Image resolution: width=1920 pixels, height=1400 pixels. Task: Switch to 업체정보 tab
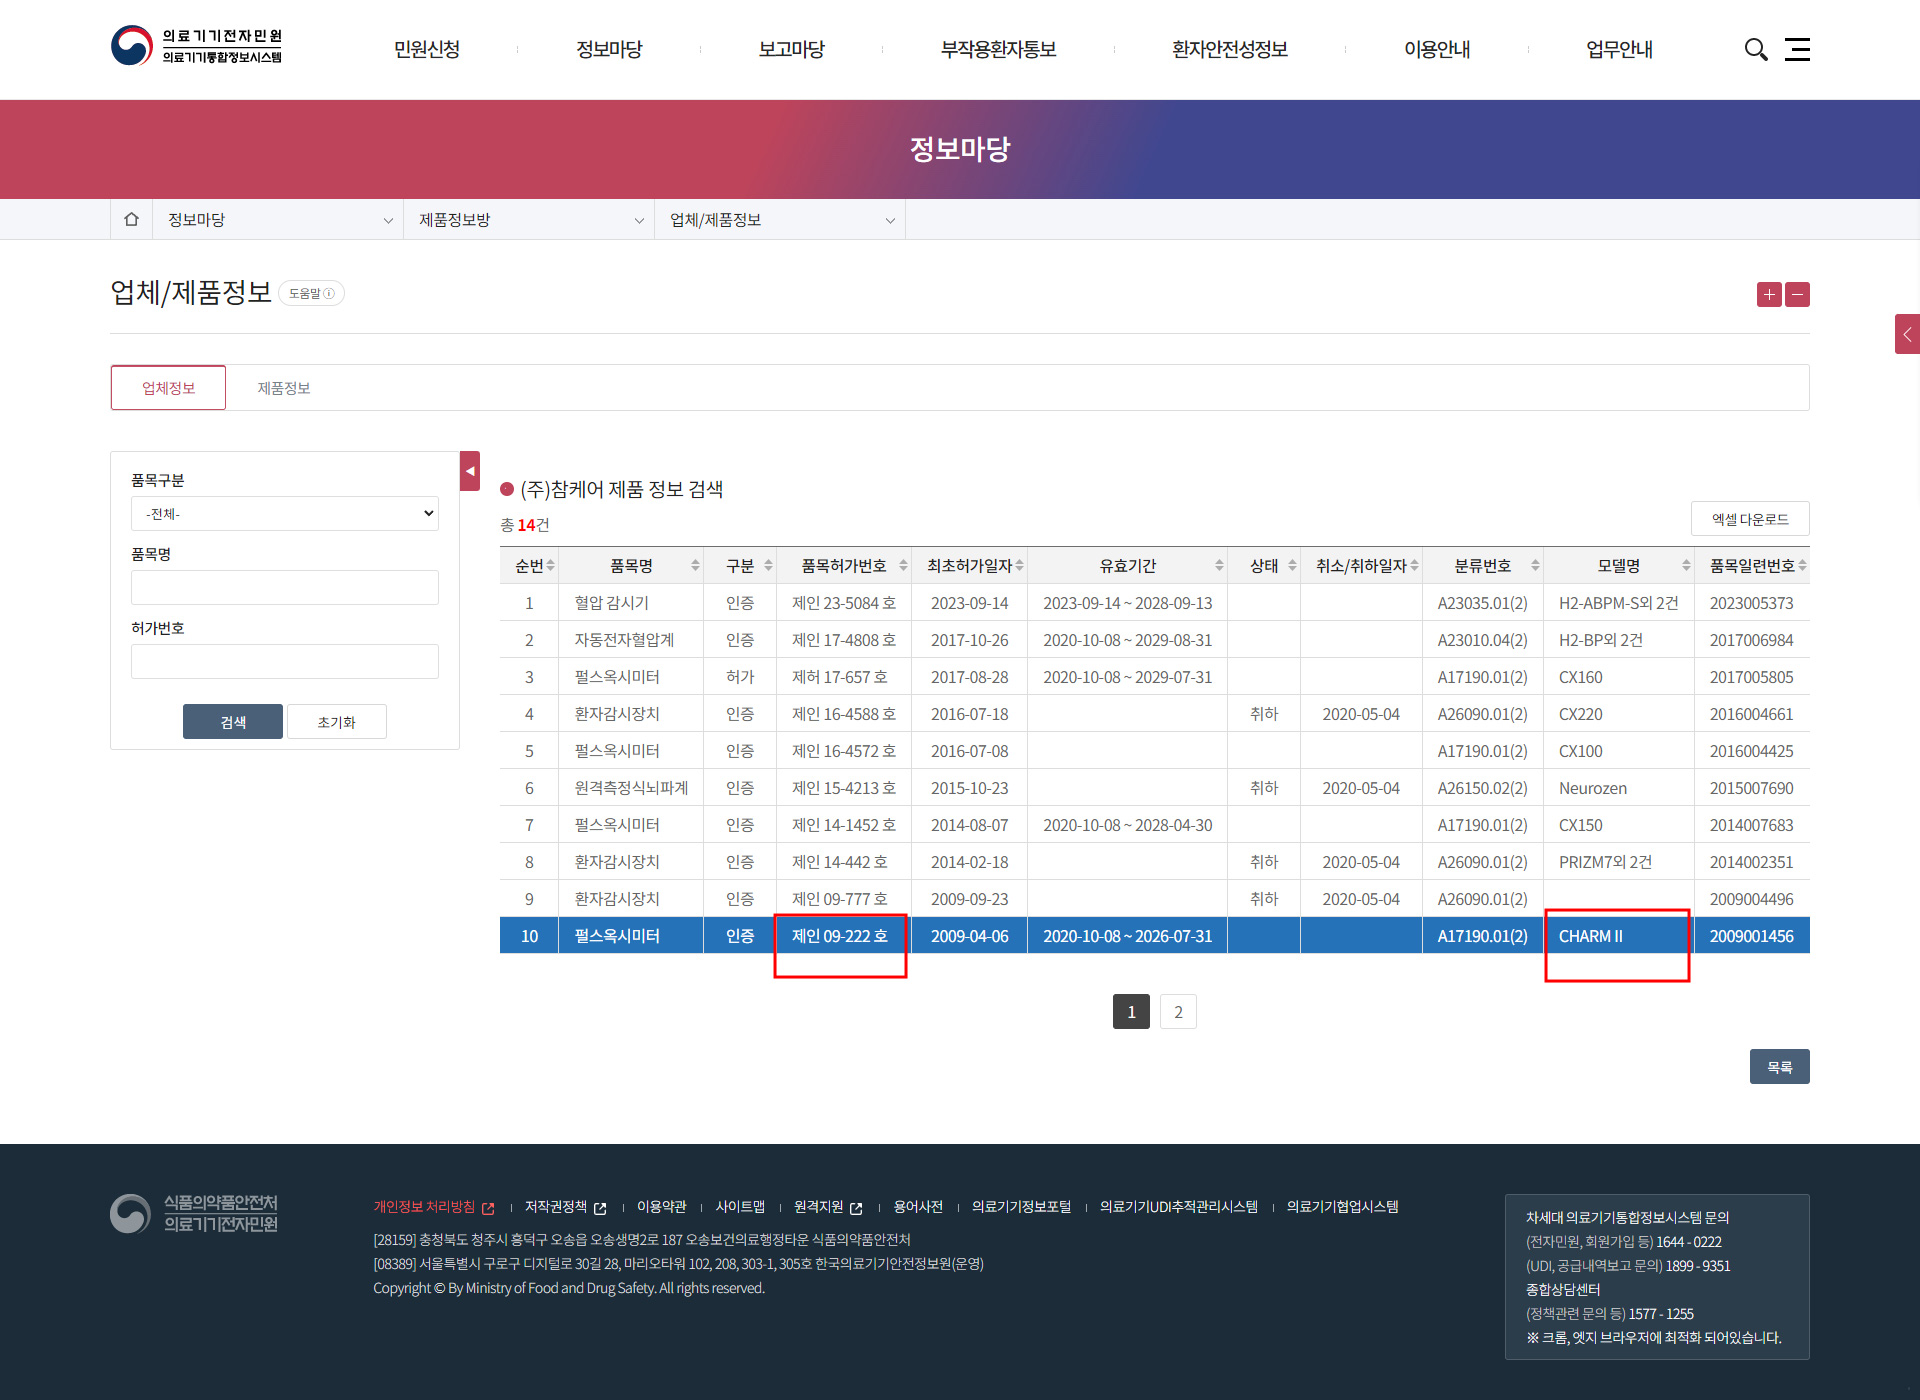(x=168, y=388)
